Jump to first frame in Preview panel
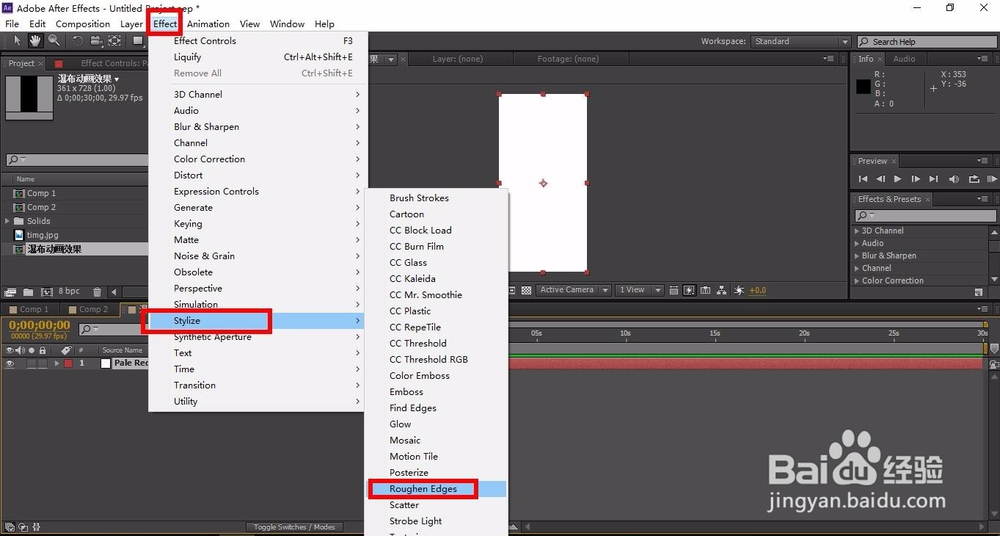Viewport: 1000px width, 536px height. coord(863,179)
